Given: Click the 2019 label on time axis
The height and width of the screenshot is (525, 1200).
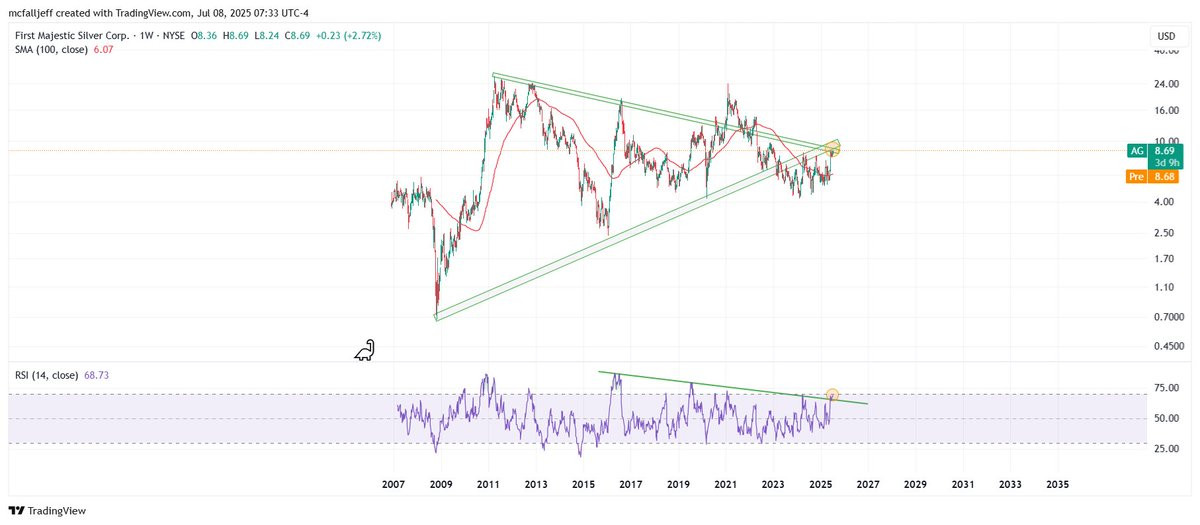Looking at the screenshot, I should click(678, 484).
